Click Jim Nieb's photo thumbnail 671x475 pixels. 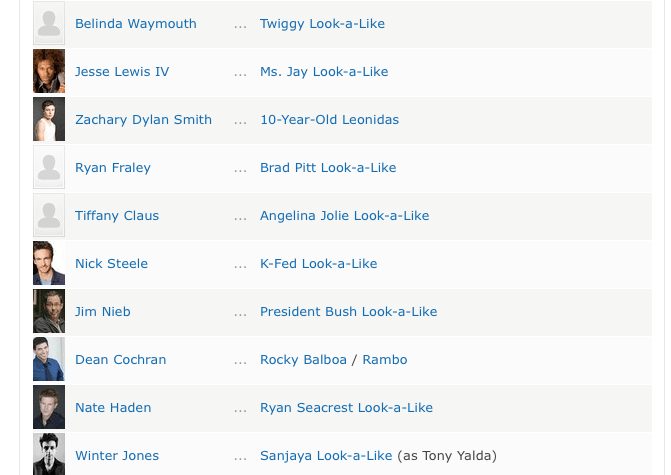click(49, 311)
